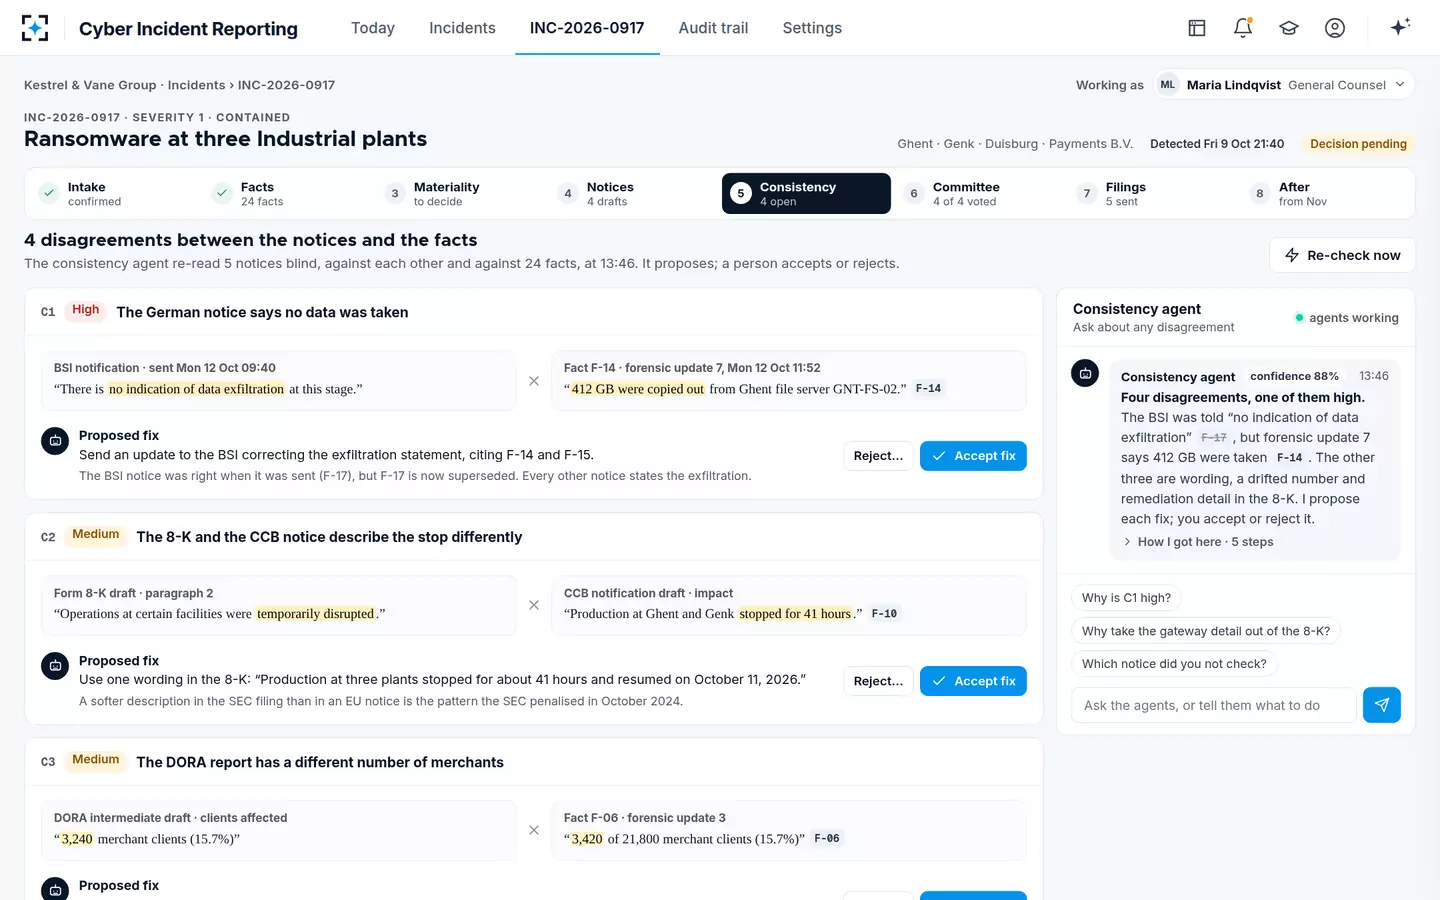The width and height of the screenshot is (1440, 900).
Task: Open the F-10 reference in CCB notification
Action: click(x=884, y=614)
